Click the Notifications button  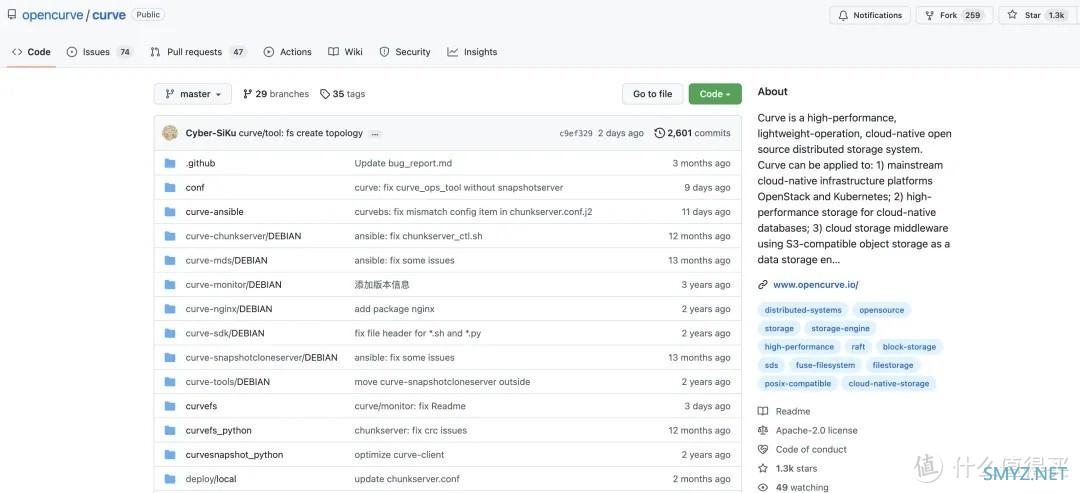870,15
